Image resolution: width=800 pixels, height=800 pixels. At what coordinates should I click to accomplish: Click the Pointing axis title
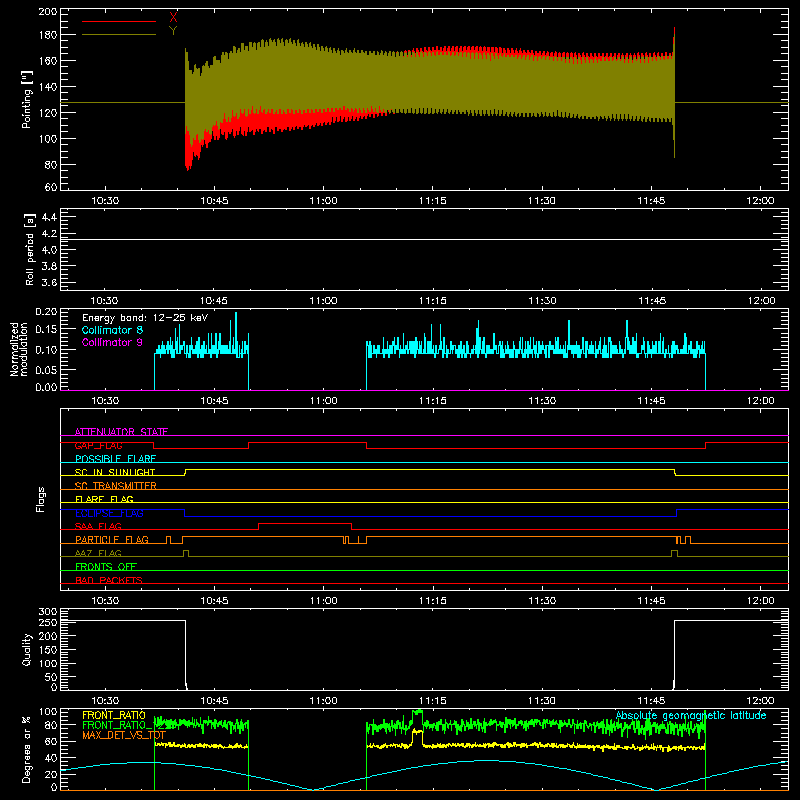click(27, 99)
